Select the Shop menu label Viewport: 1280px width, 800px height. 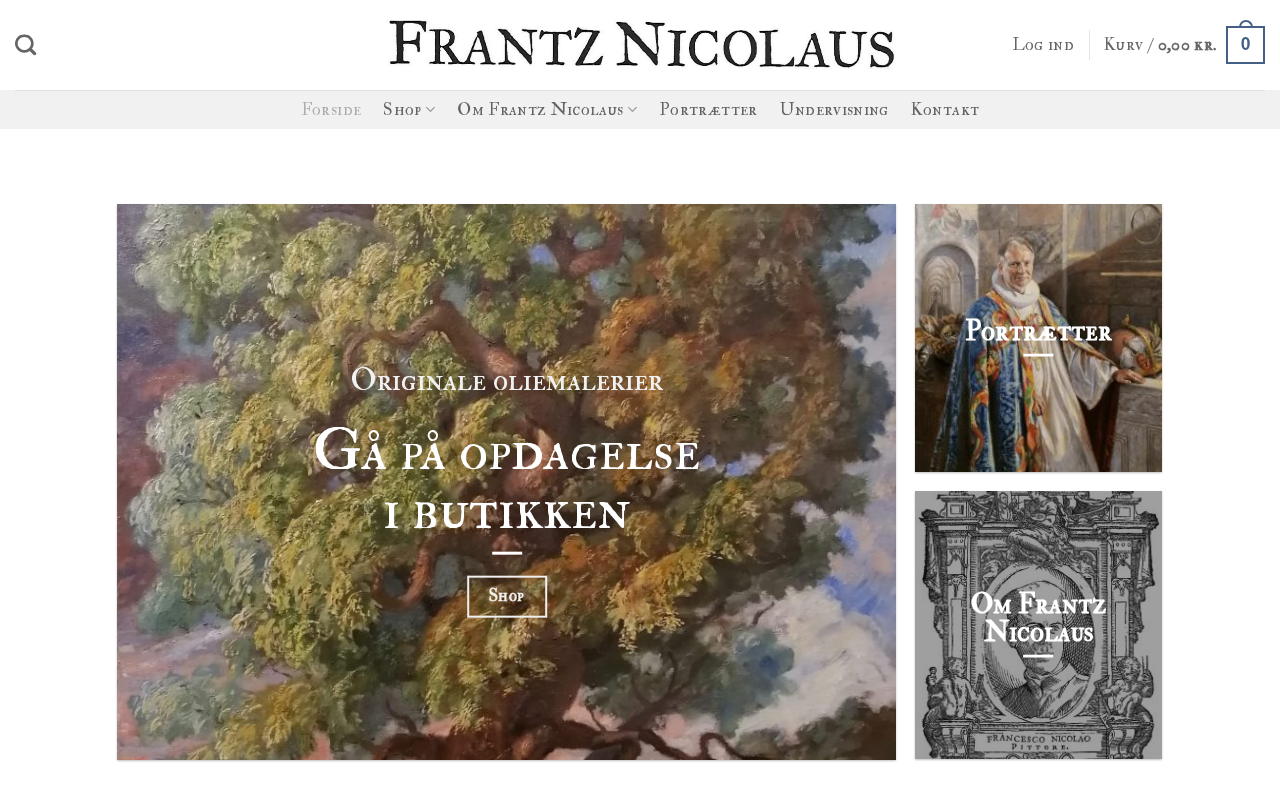(402, 110)
